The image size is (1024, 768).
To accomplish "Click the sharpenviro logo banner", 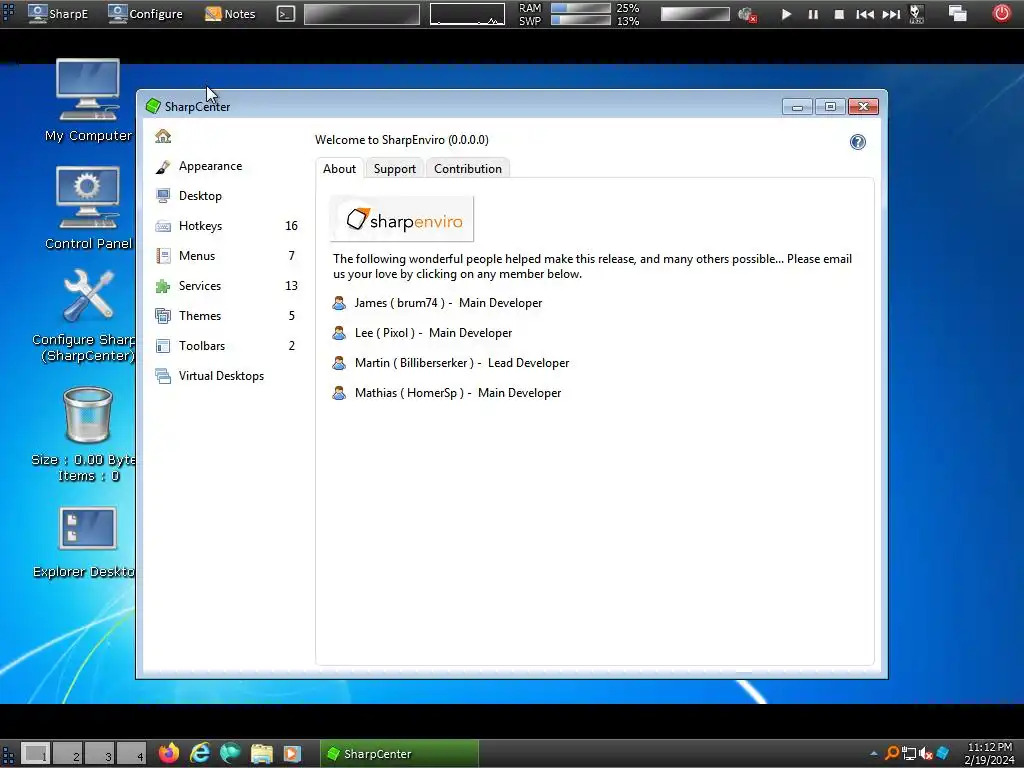I will click(402, 219).
